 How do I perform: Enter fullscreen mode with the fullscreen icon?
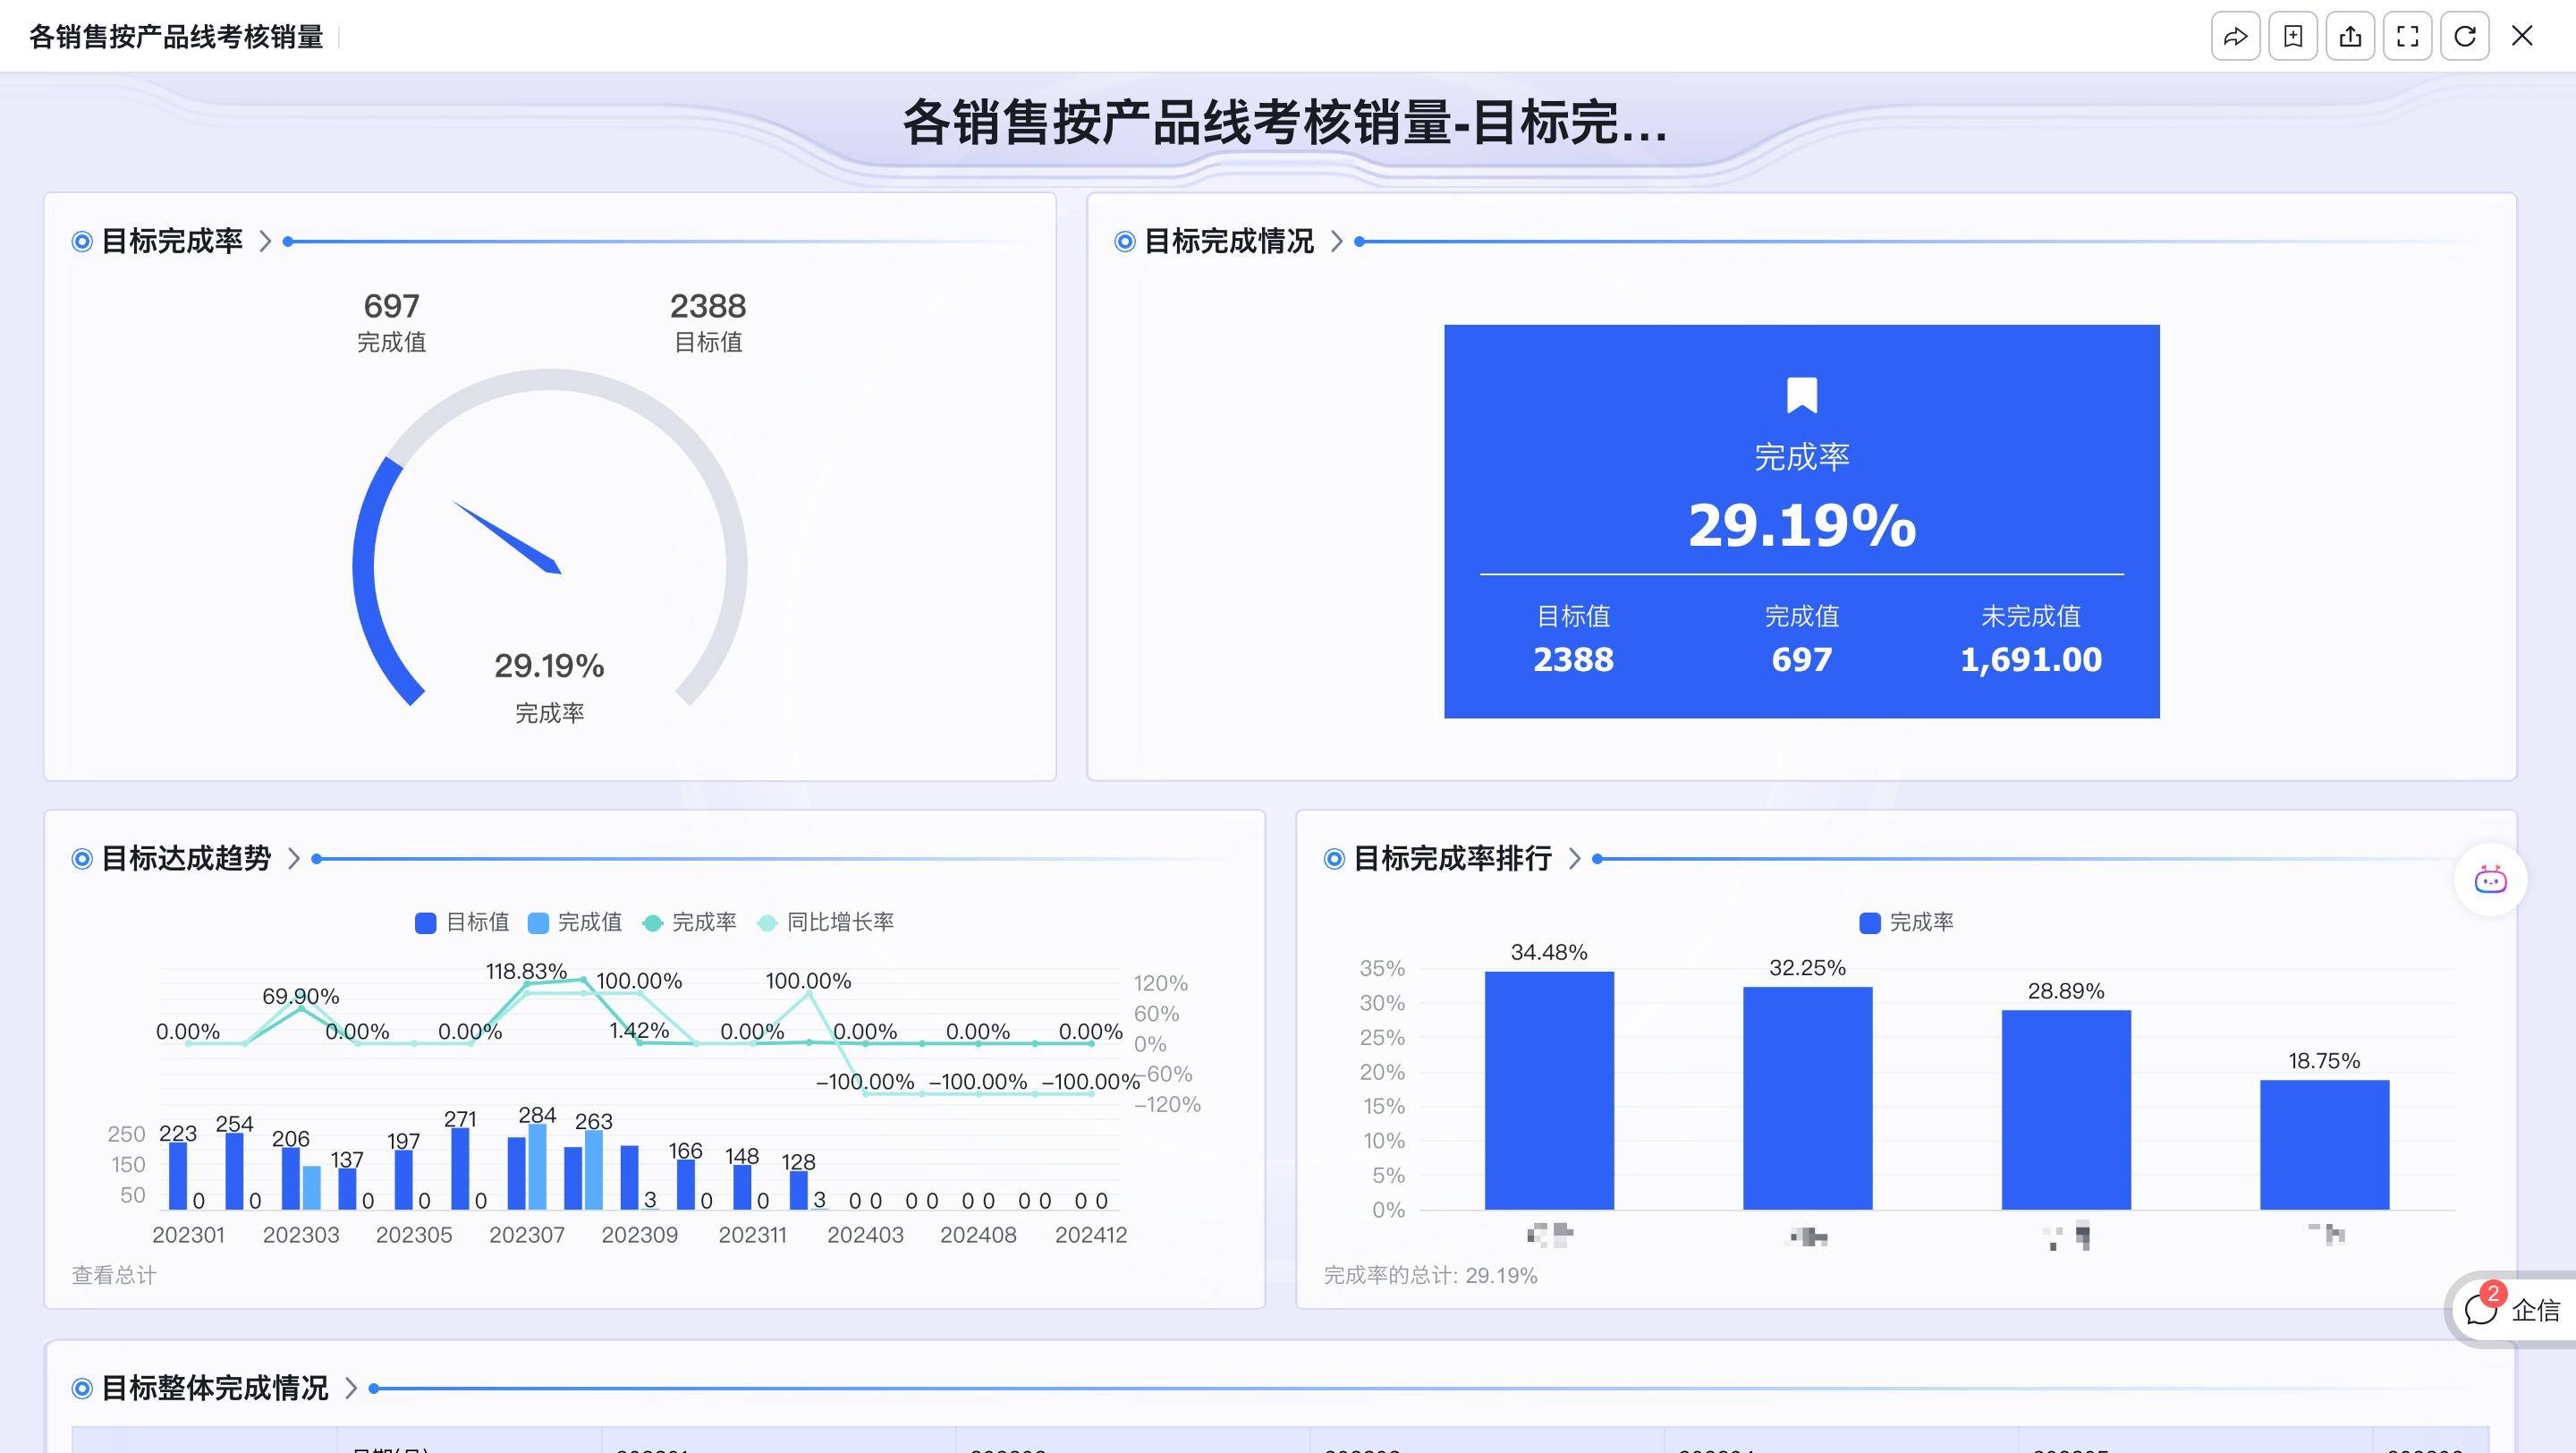2407,37
